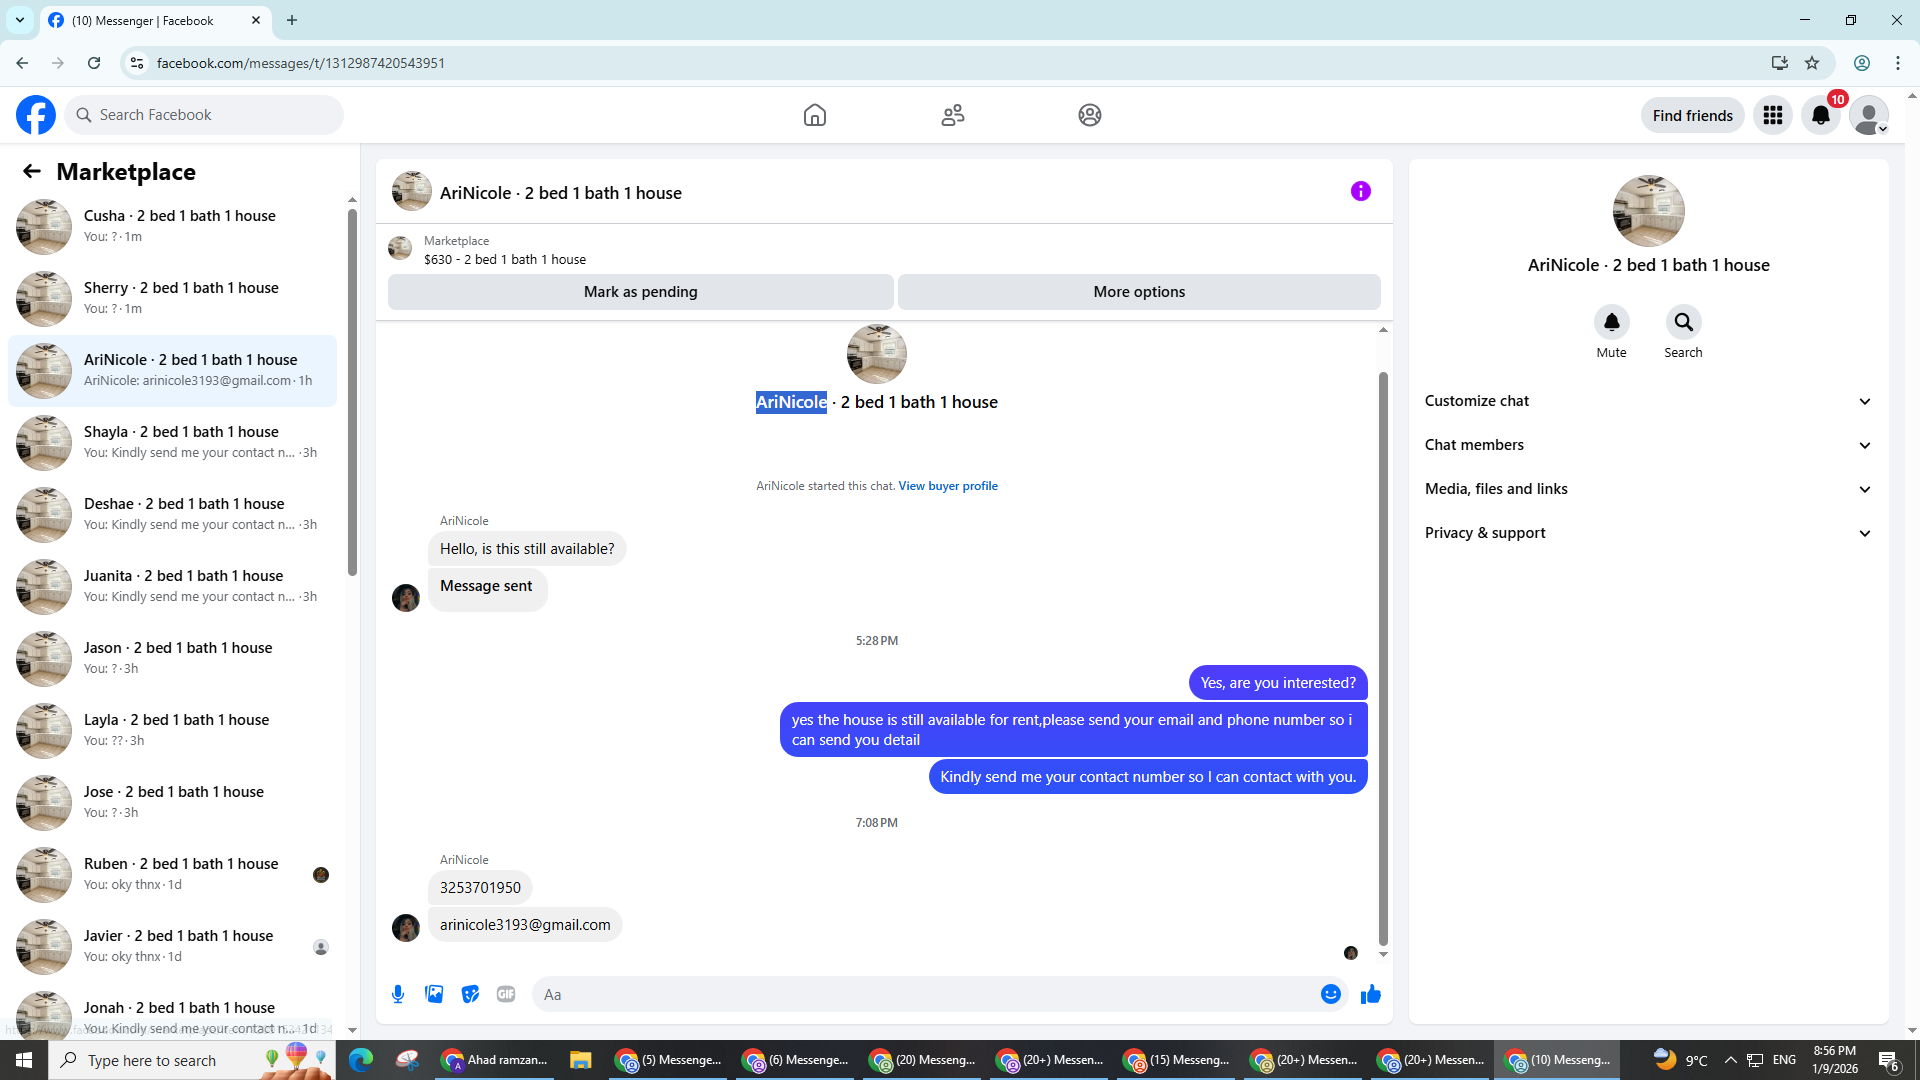Click the purple conversation info icon
Screen dimensions: 1920x1080
[x=1360, y=191]
